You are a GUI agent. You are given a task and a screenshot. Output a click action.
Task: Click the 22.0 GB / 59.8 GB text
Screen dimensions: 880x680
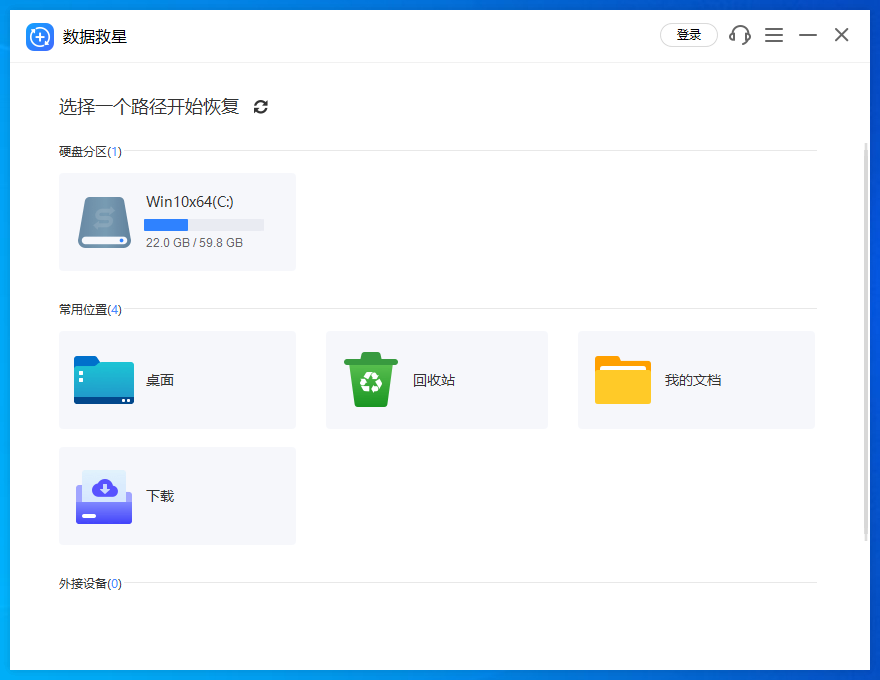(x=194, y=242)
